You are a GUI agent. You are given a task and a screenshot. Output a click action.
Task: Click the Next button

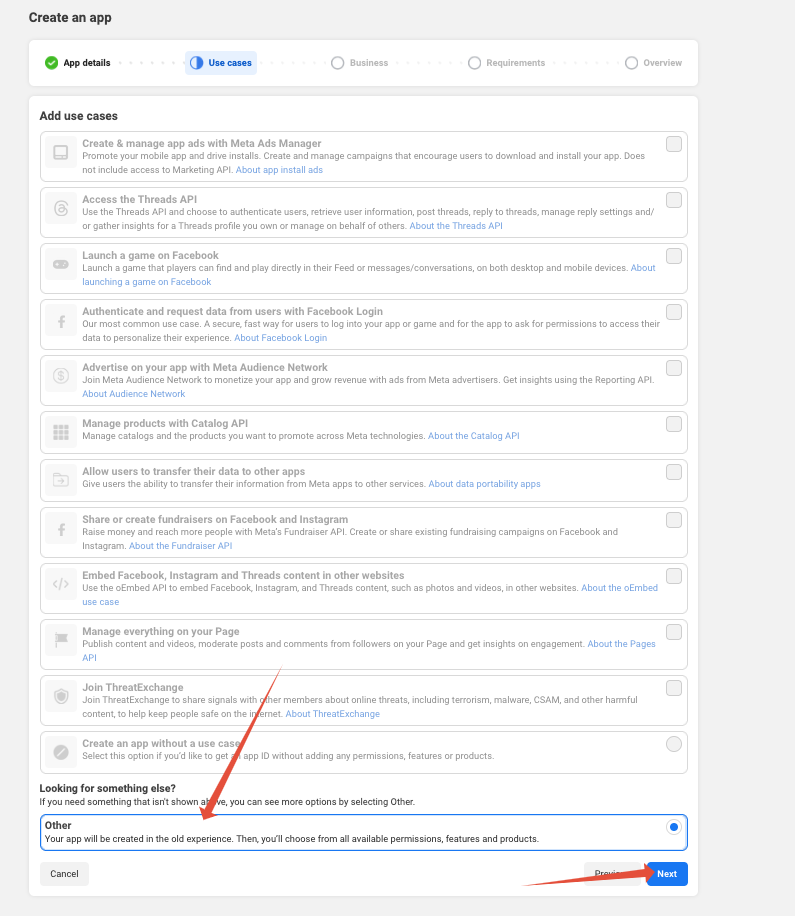[x=667, y=874]
